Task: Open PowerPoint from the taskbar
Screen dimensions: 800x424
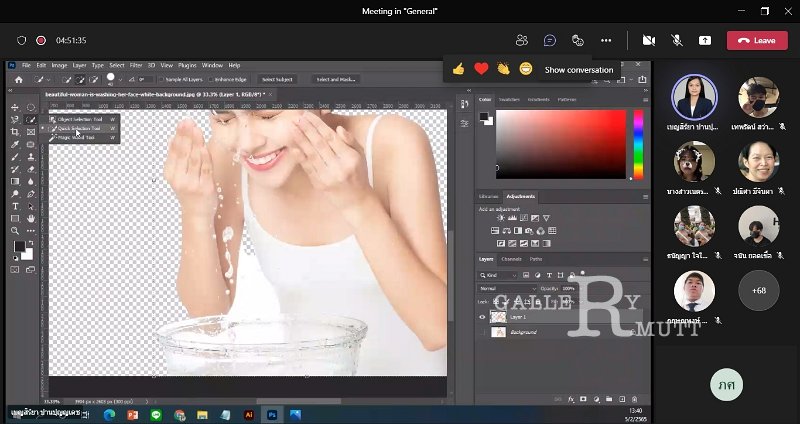Action: click(x=133, y=415)
